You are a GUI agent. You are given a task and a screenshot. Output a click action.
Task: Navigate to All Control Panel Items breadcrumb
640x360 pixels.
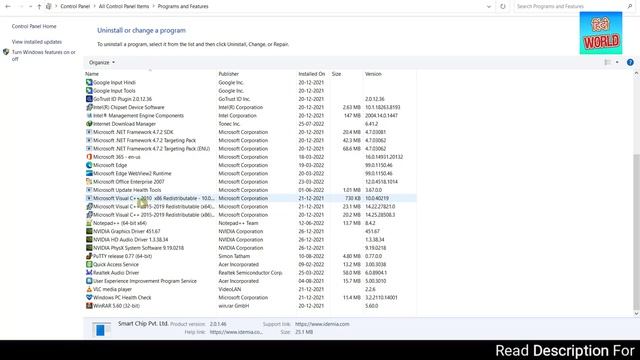coord(124,7)
